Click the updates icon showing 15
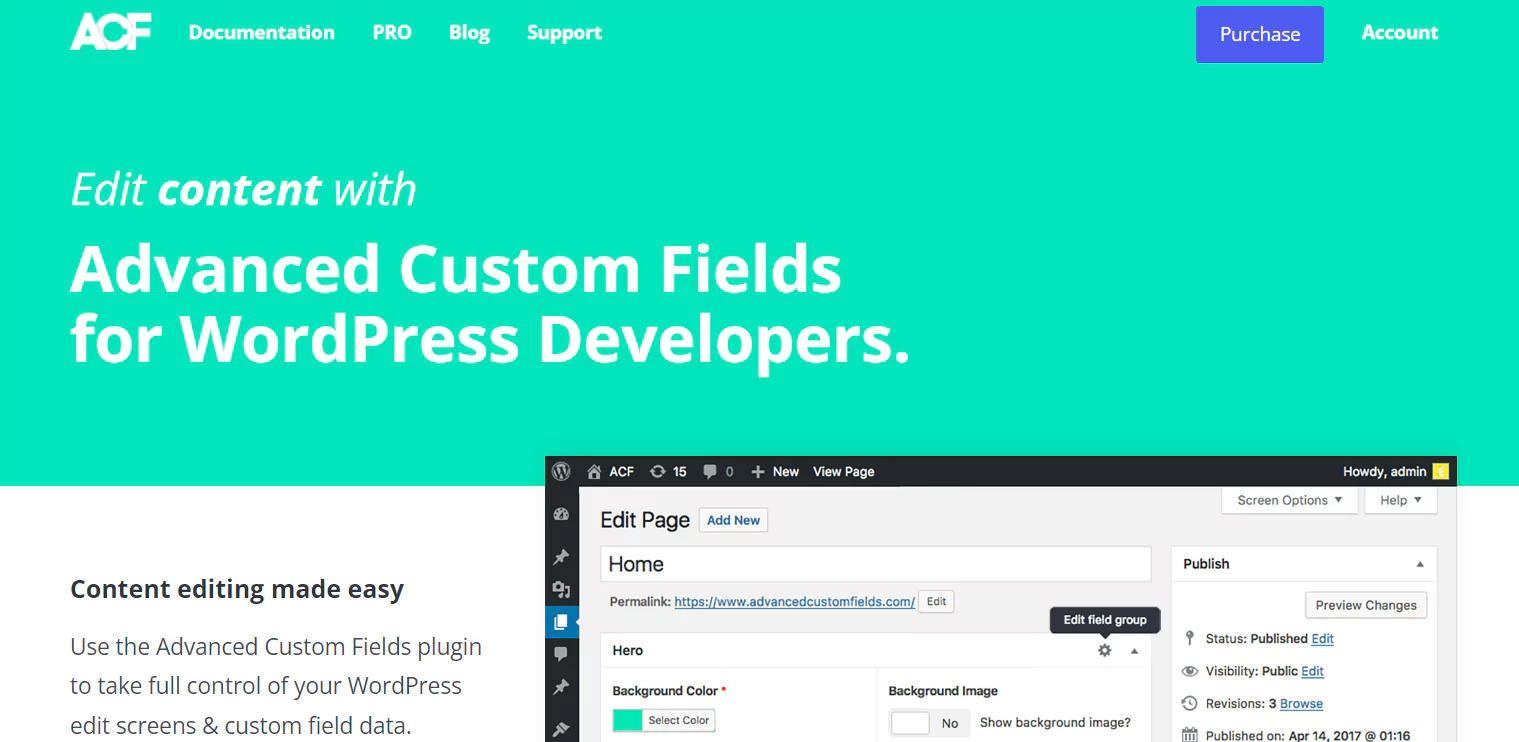The height and width of the screenshot is (742, 1519). pos(657,471)
